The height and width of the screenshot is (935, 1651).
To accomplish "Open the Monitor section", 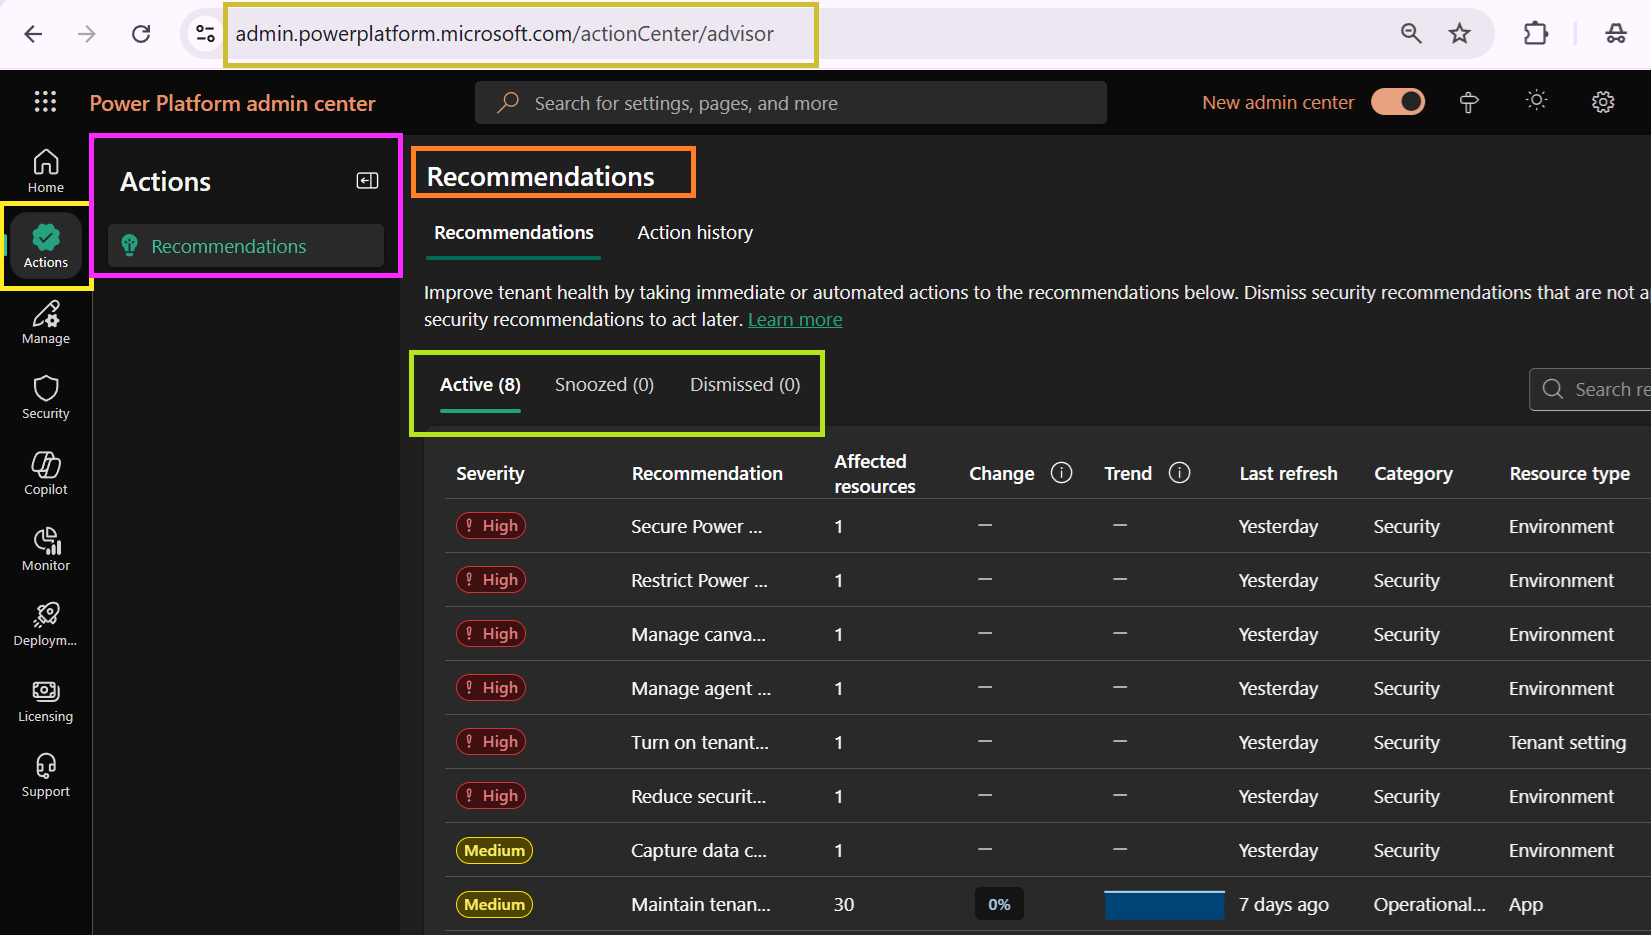I will tap(45, 547).
